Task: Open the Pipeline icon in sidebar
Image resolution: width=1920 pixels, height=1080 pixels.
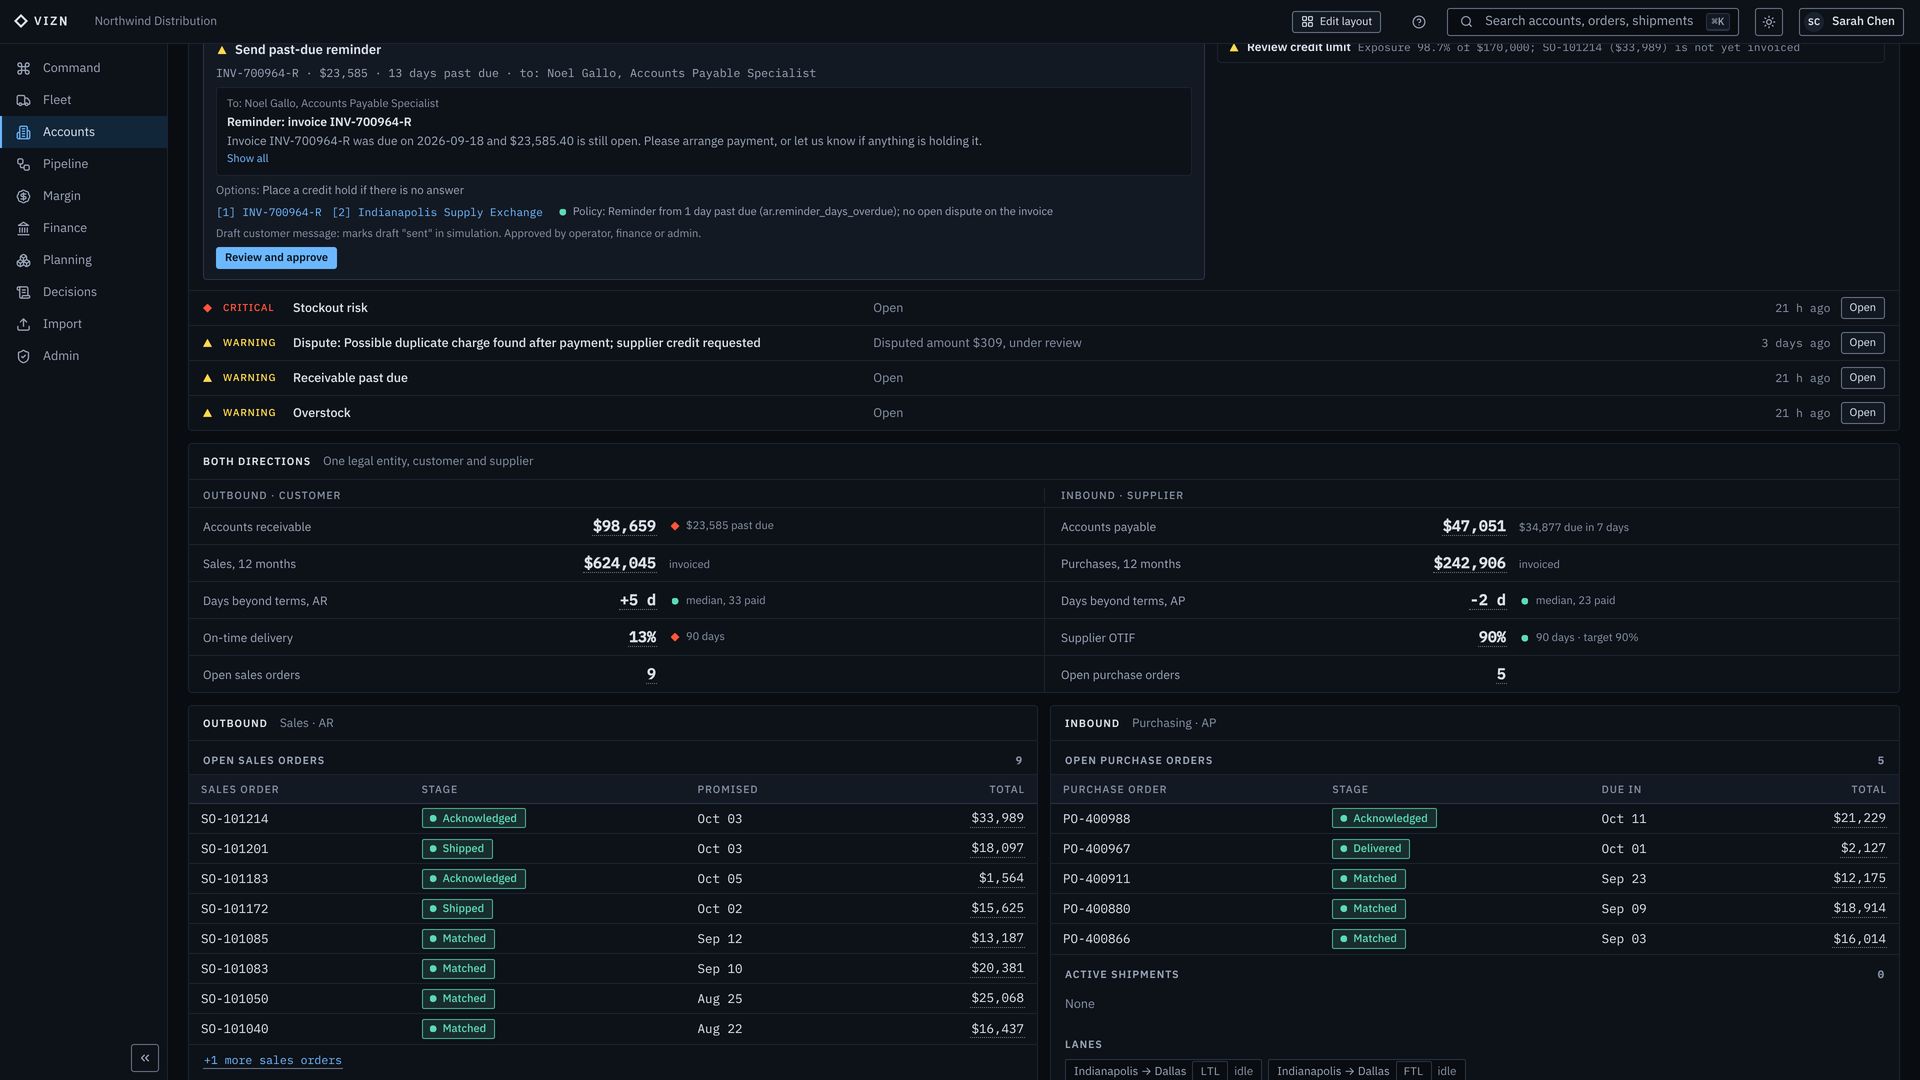Action: (23, 164)
